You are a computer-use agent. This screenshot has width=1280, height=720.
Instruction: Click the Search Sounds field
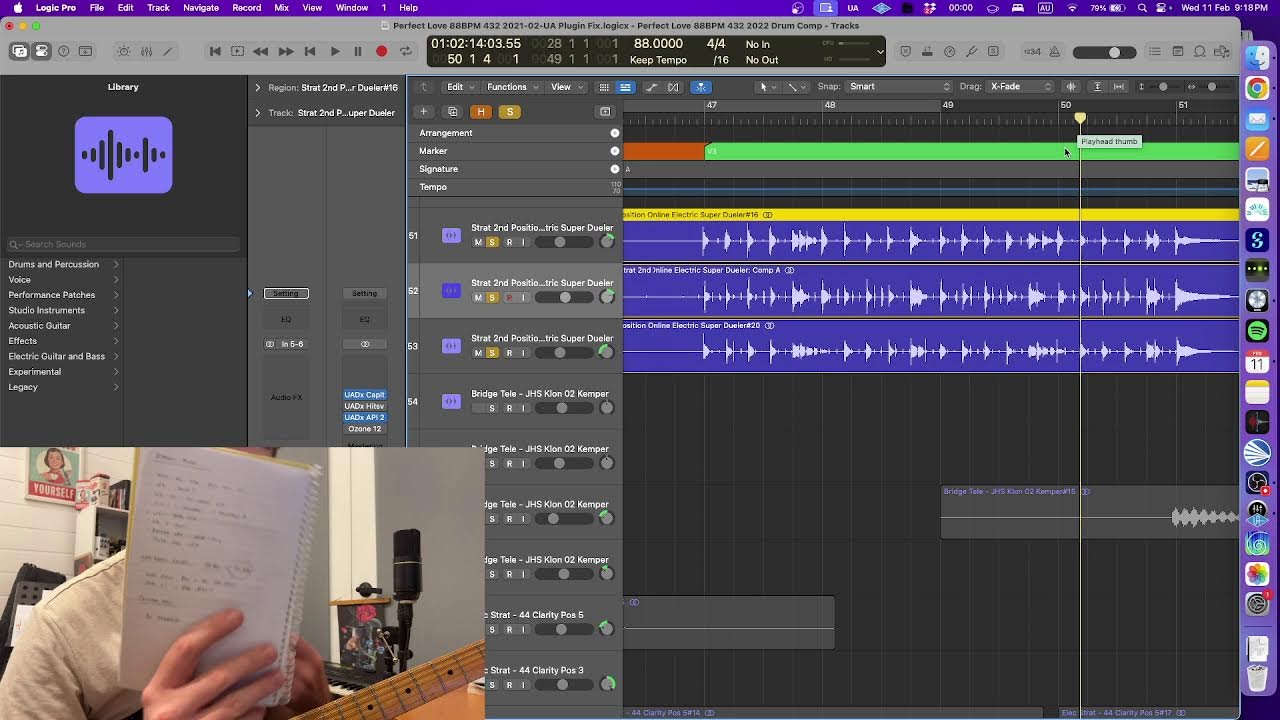(124, 244)
